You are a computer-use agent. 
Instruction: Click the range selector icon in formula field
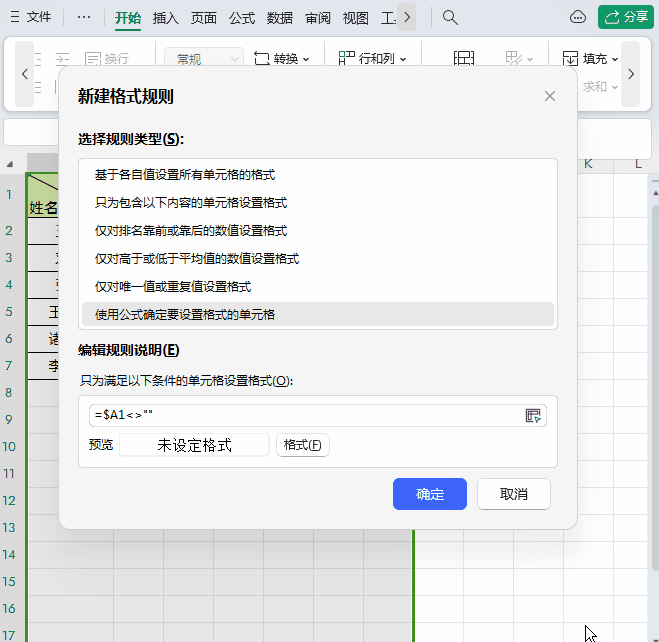(x=533, y=416)
